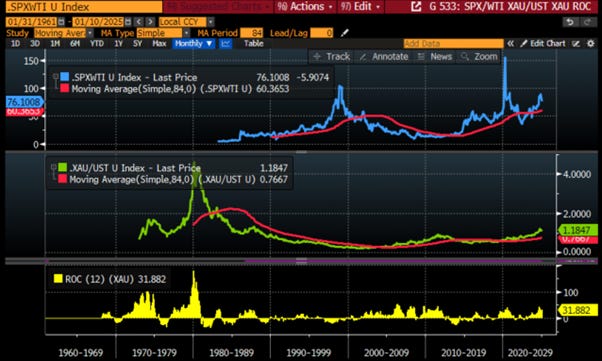The image size is (602, 361).
Task: Open the pop-out chart window icon
Action: click(x=416, y=7)
